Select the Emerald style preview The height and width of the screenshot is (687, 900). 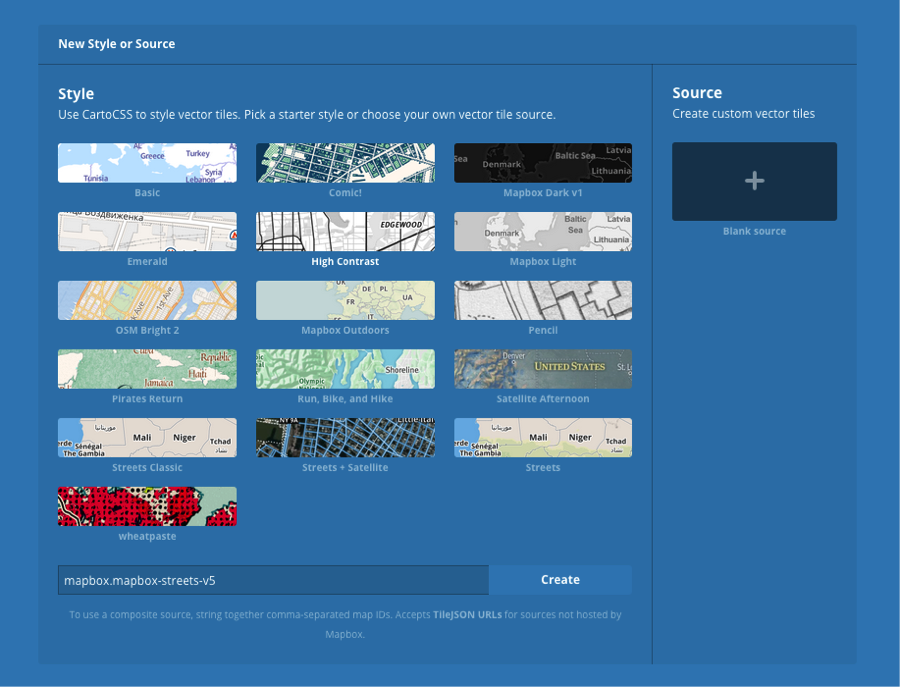click(x=147, y=231)
